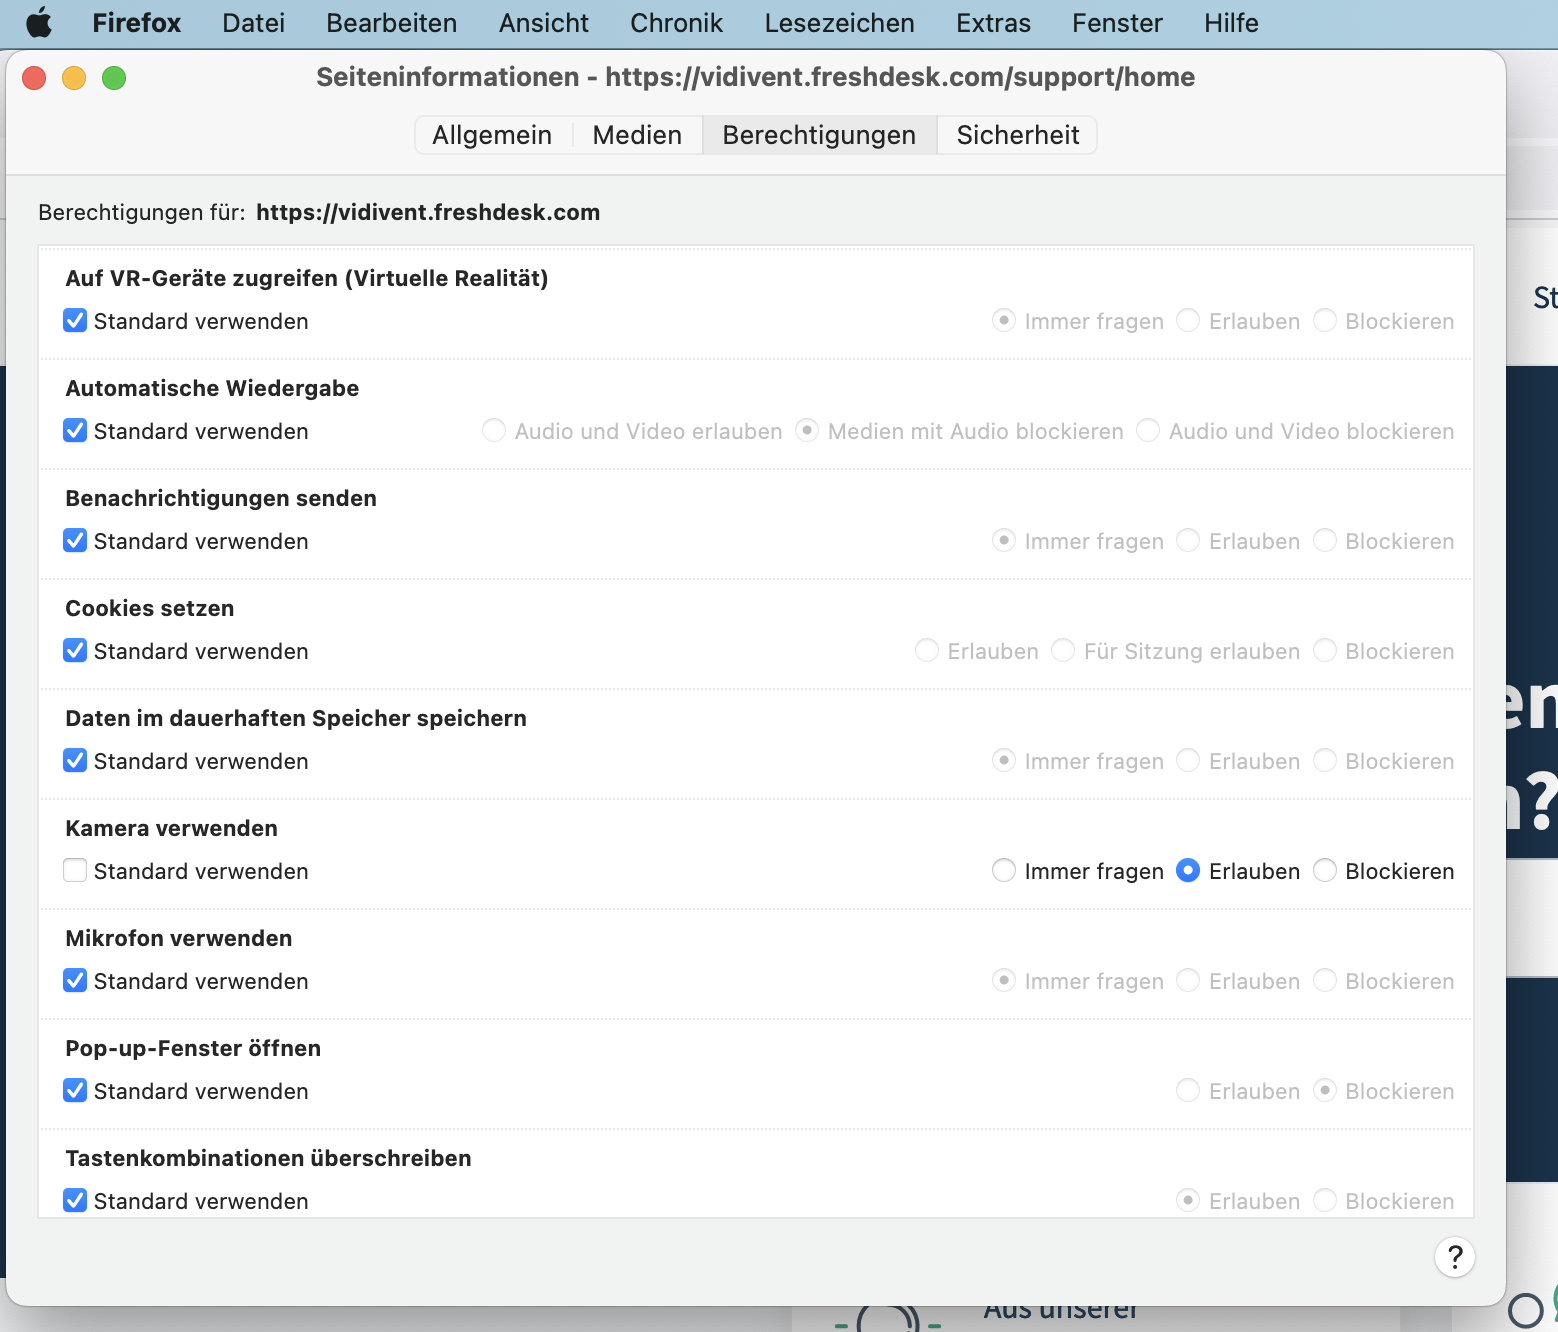
Task: Select Erlauben for VR-Geräte zugreifen
Action: coord(1188,320)
